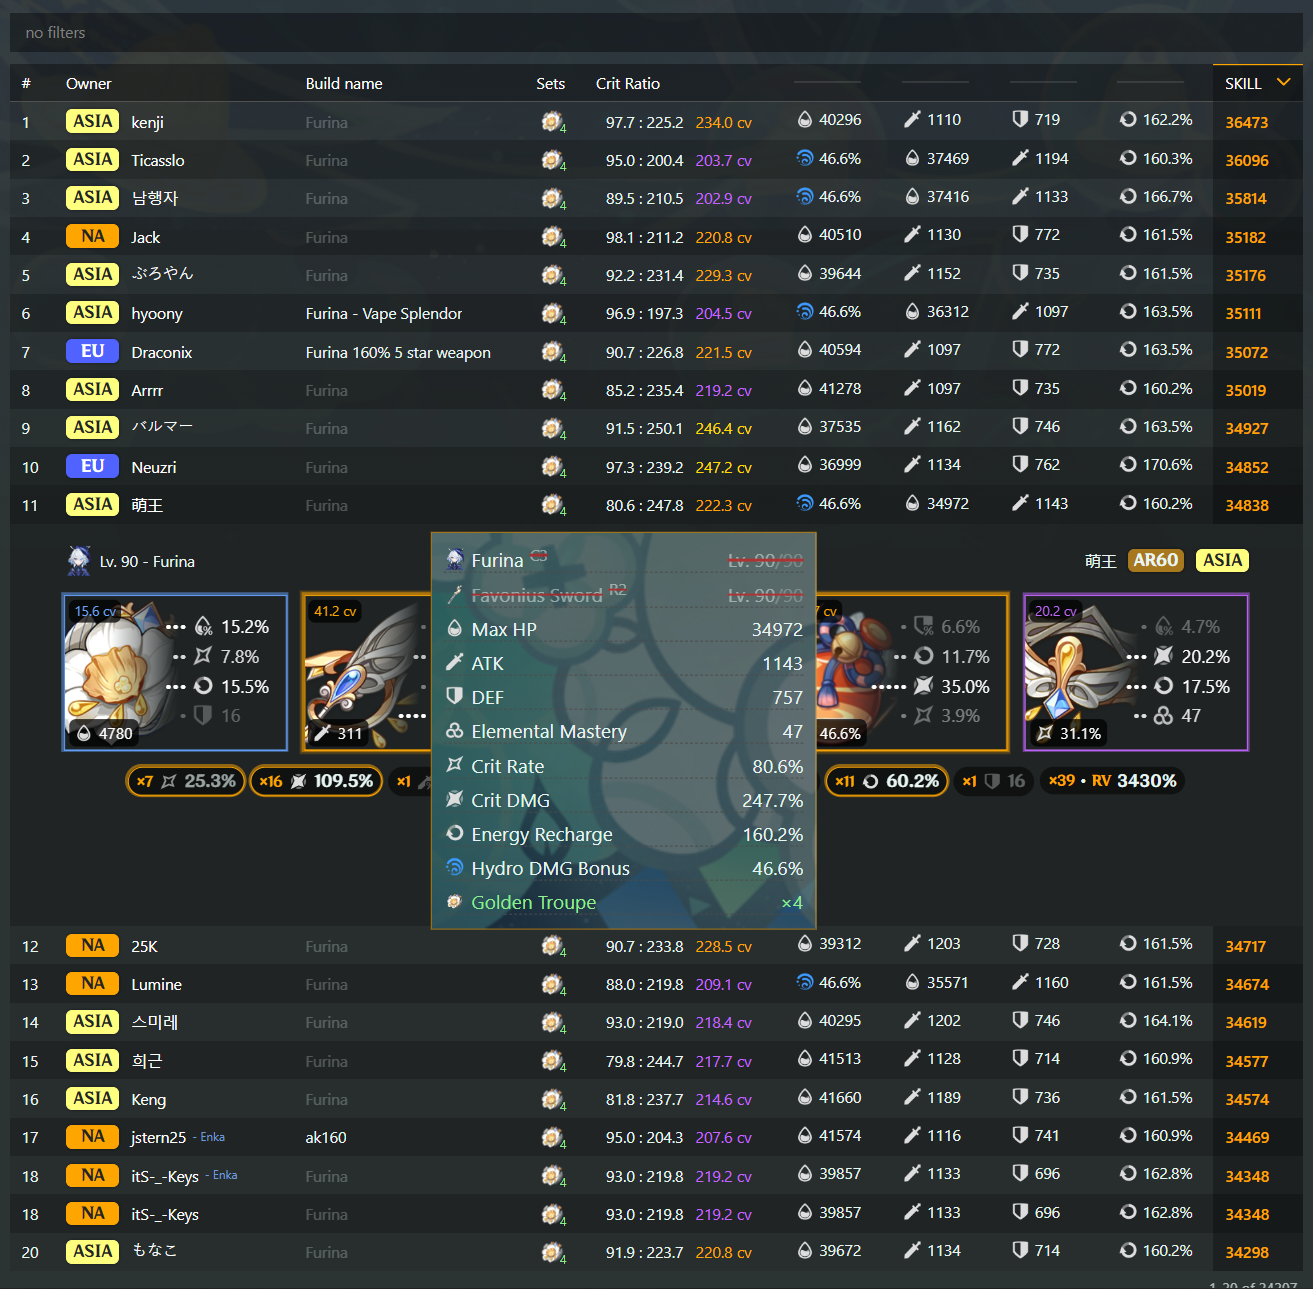Sort by the Owner column header
1313x1289 pixels.
(x=88, y=84)
